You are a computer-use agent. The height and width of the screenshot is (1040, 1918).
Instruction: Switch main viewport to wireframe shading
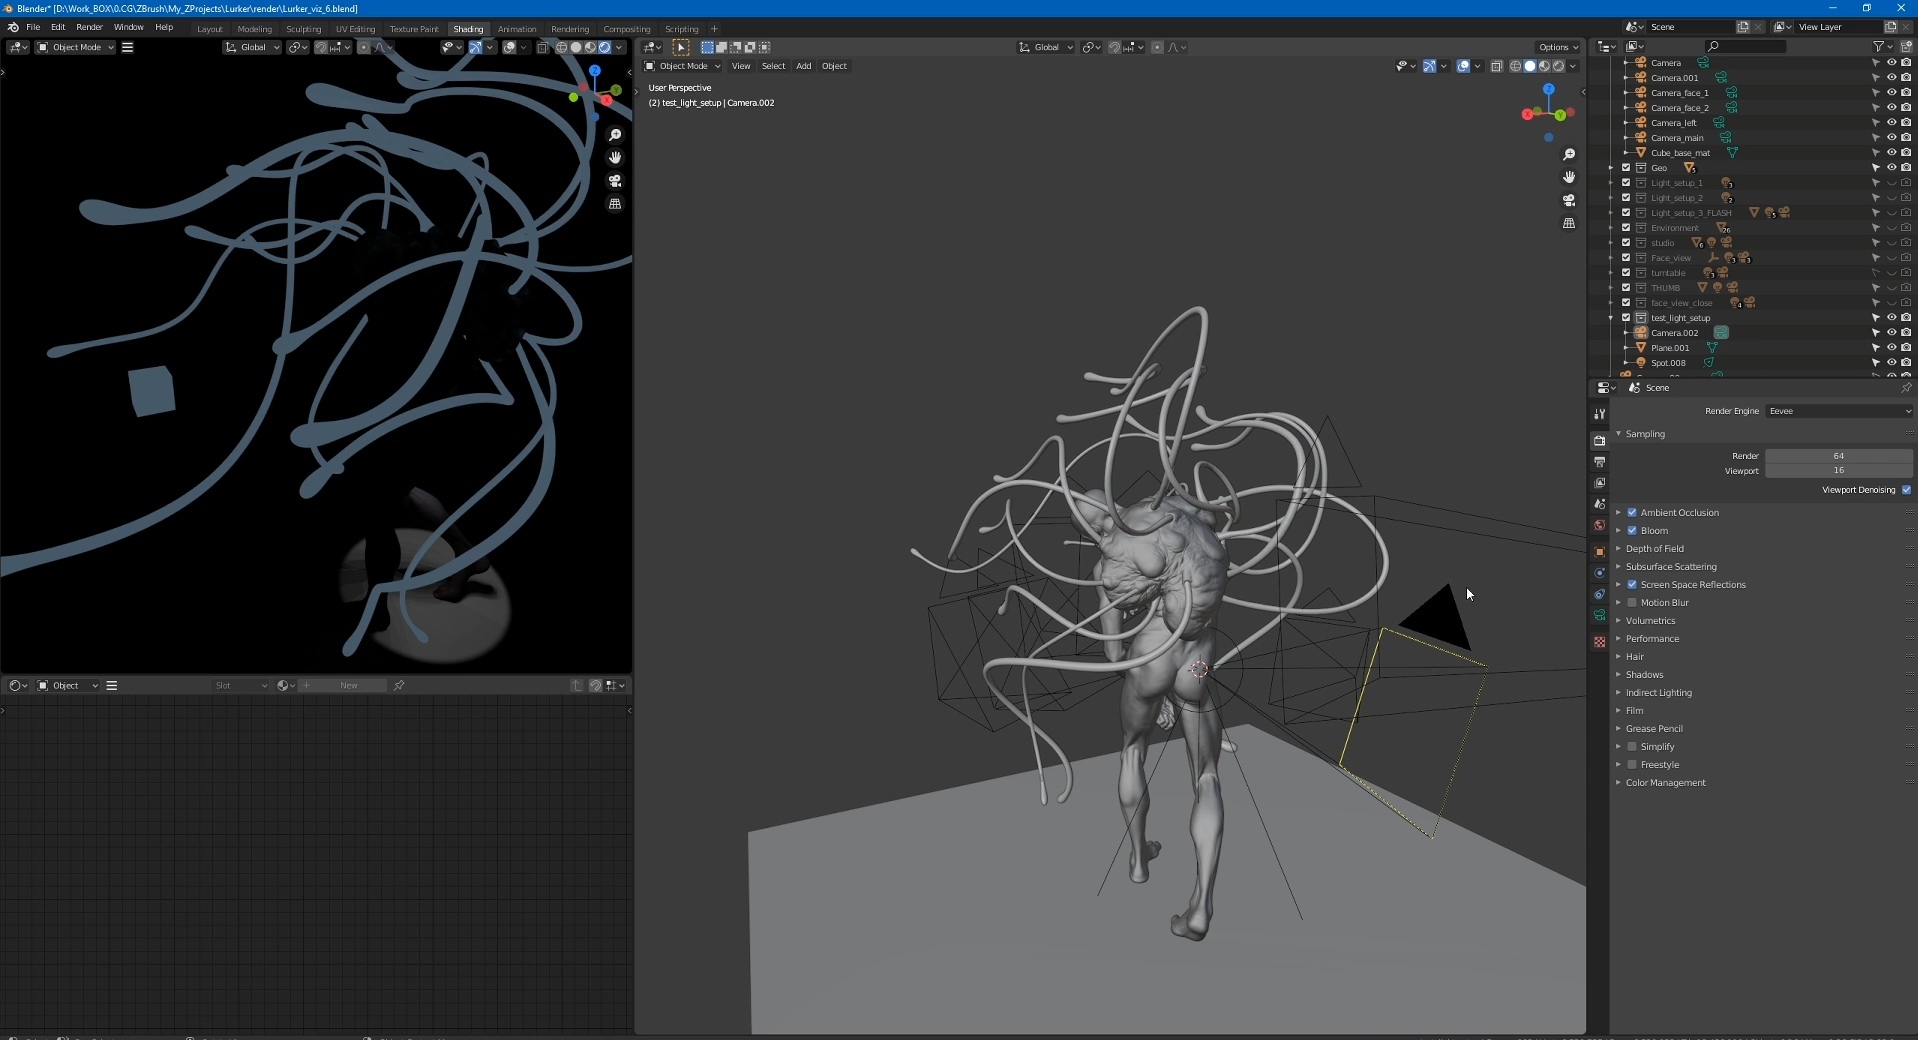(x=1515, y=66)
